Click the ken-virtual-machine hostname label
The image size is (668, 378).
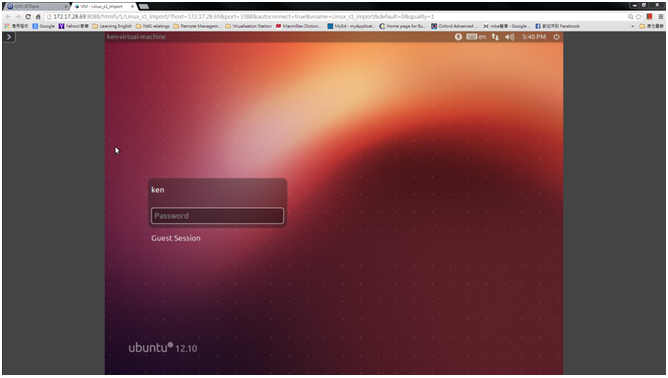pyautogui.click(x=136, y=37)
